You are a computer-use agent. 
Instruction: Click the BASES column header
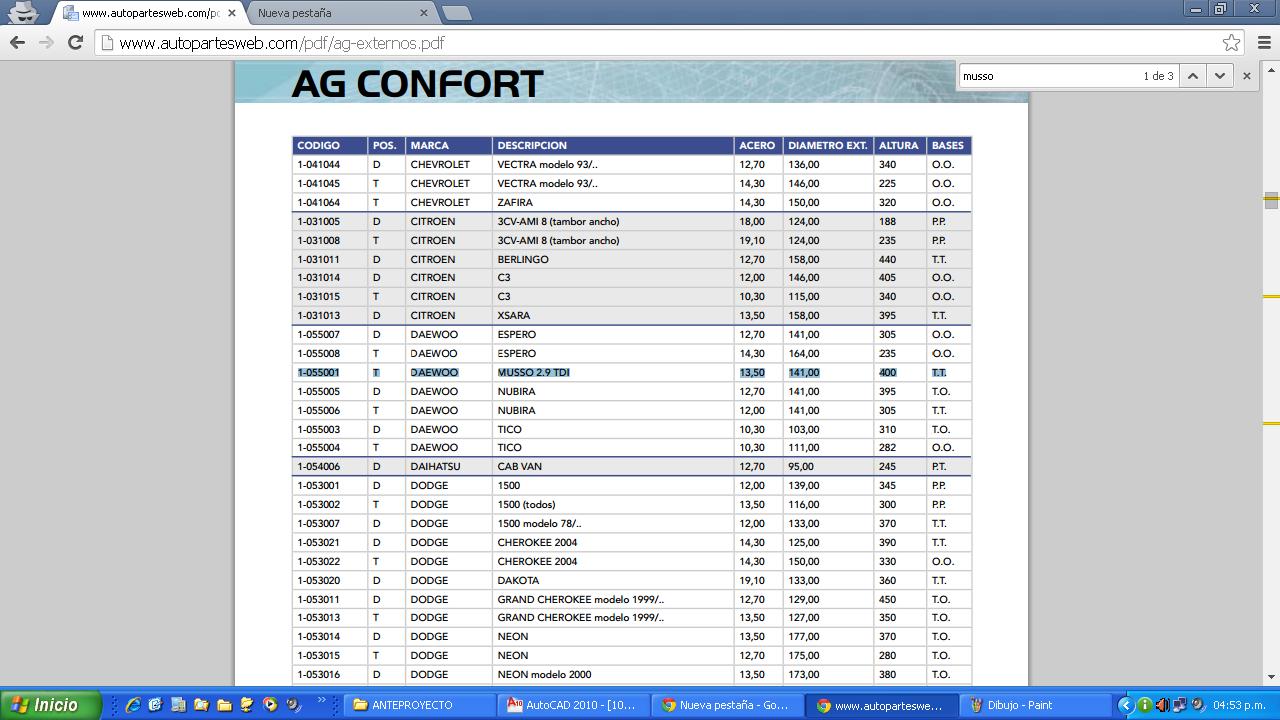pos(947,146)
